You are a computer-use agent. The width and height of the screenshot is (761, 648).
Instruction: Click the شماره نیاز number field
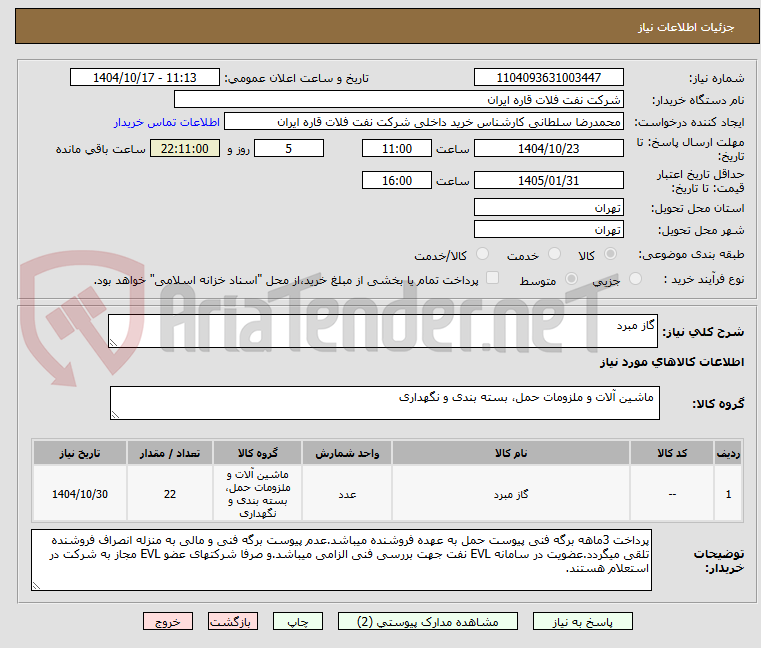[x=548, y=78]
